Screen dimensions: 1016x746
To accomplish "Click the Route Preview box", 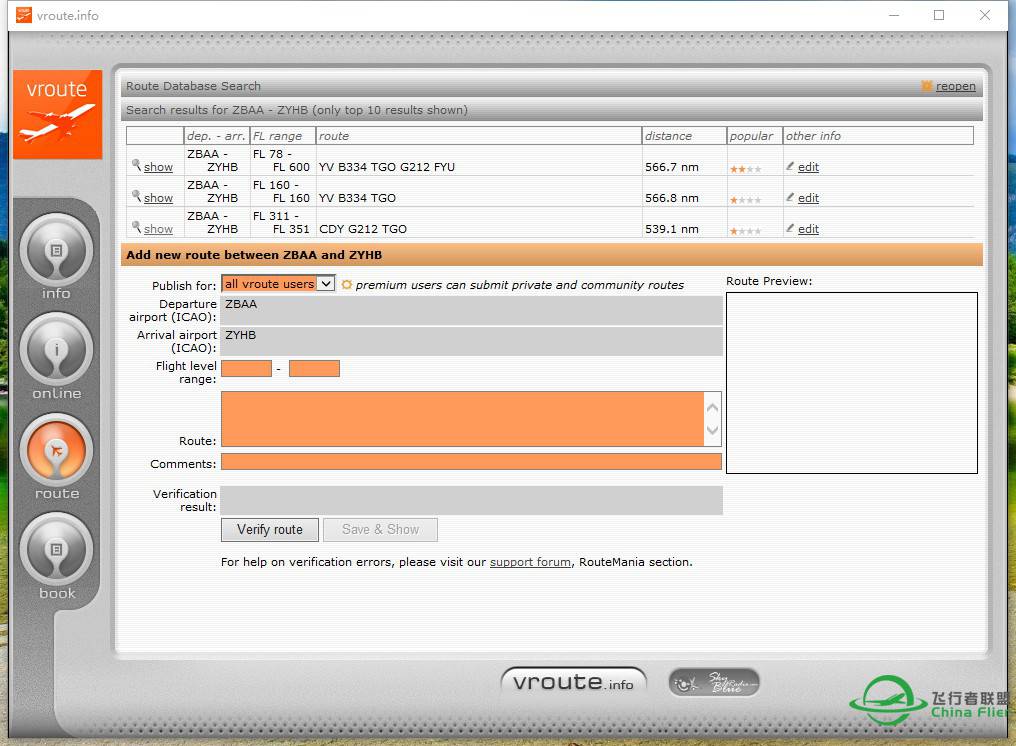I will 851,383.
